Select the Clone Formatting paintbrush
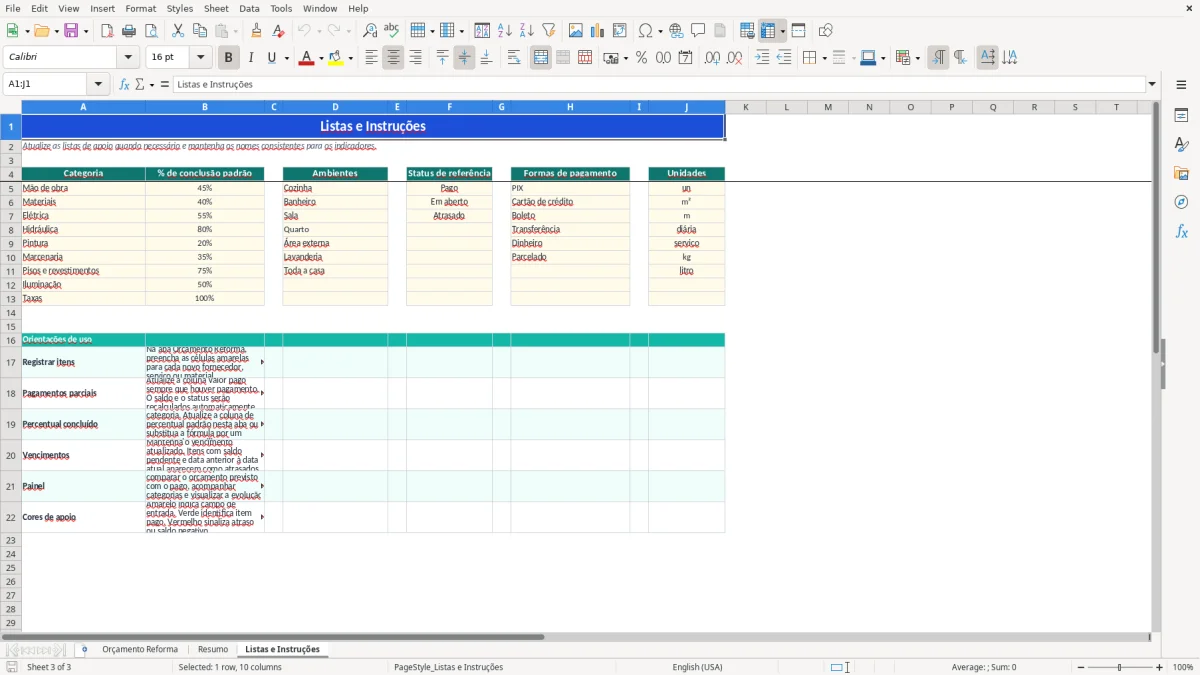Image resolution: width=1200 pixels, height=675 pixels. (x=256, y=31)
